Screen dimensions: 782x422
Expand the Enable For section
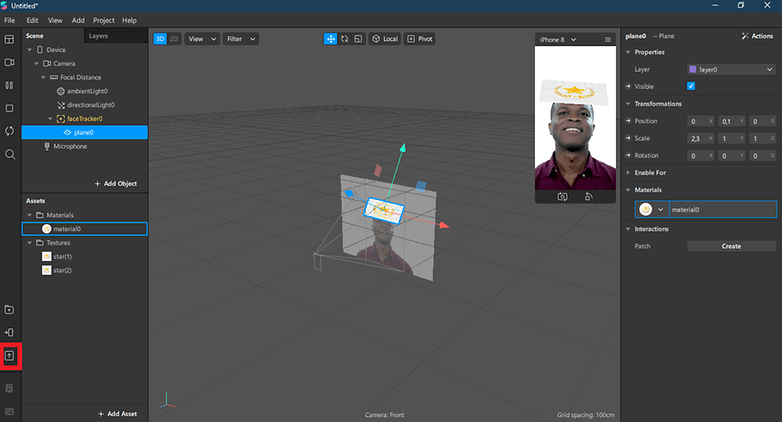tap(628, 173)
